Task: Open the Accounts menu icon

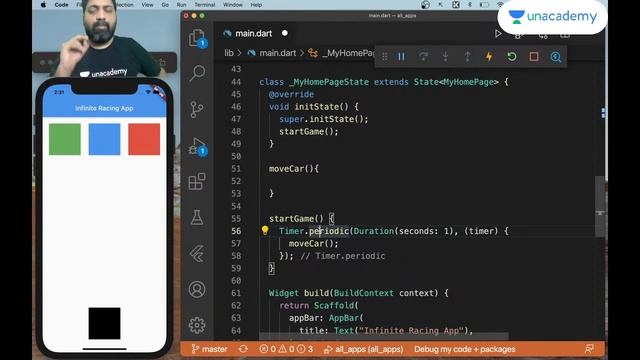Action: coord(197,289)
